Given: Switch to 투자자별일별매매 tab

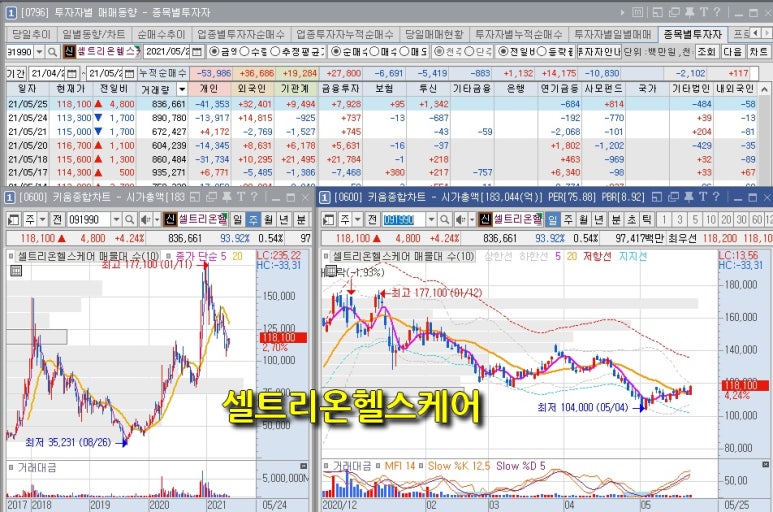Looking at the screenshot, I should tap(613, 34).
